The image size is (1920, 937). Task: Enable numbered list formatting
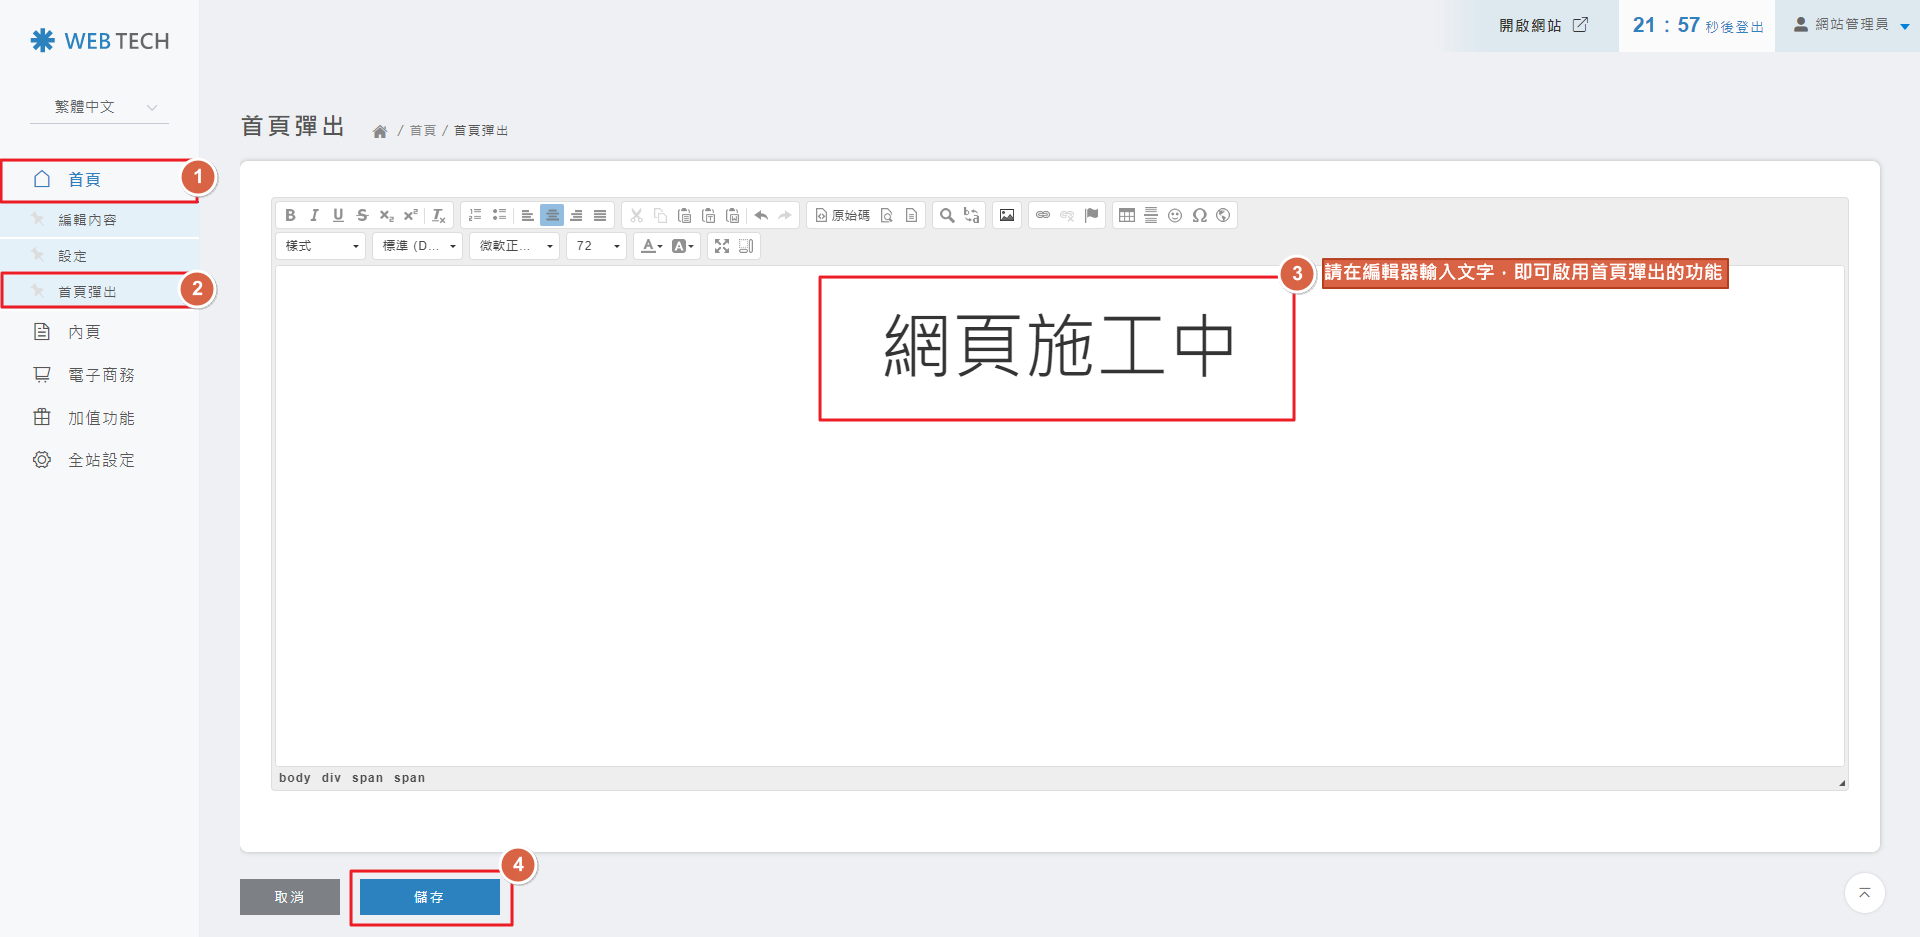(x=474, y=215)
